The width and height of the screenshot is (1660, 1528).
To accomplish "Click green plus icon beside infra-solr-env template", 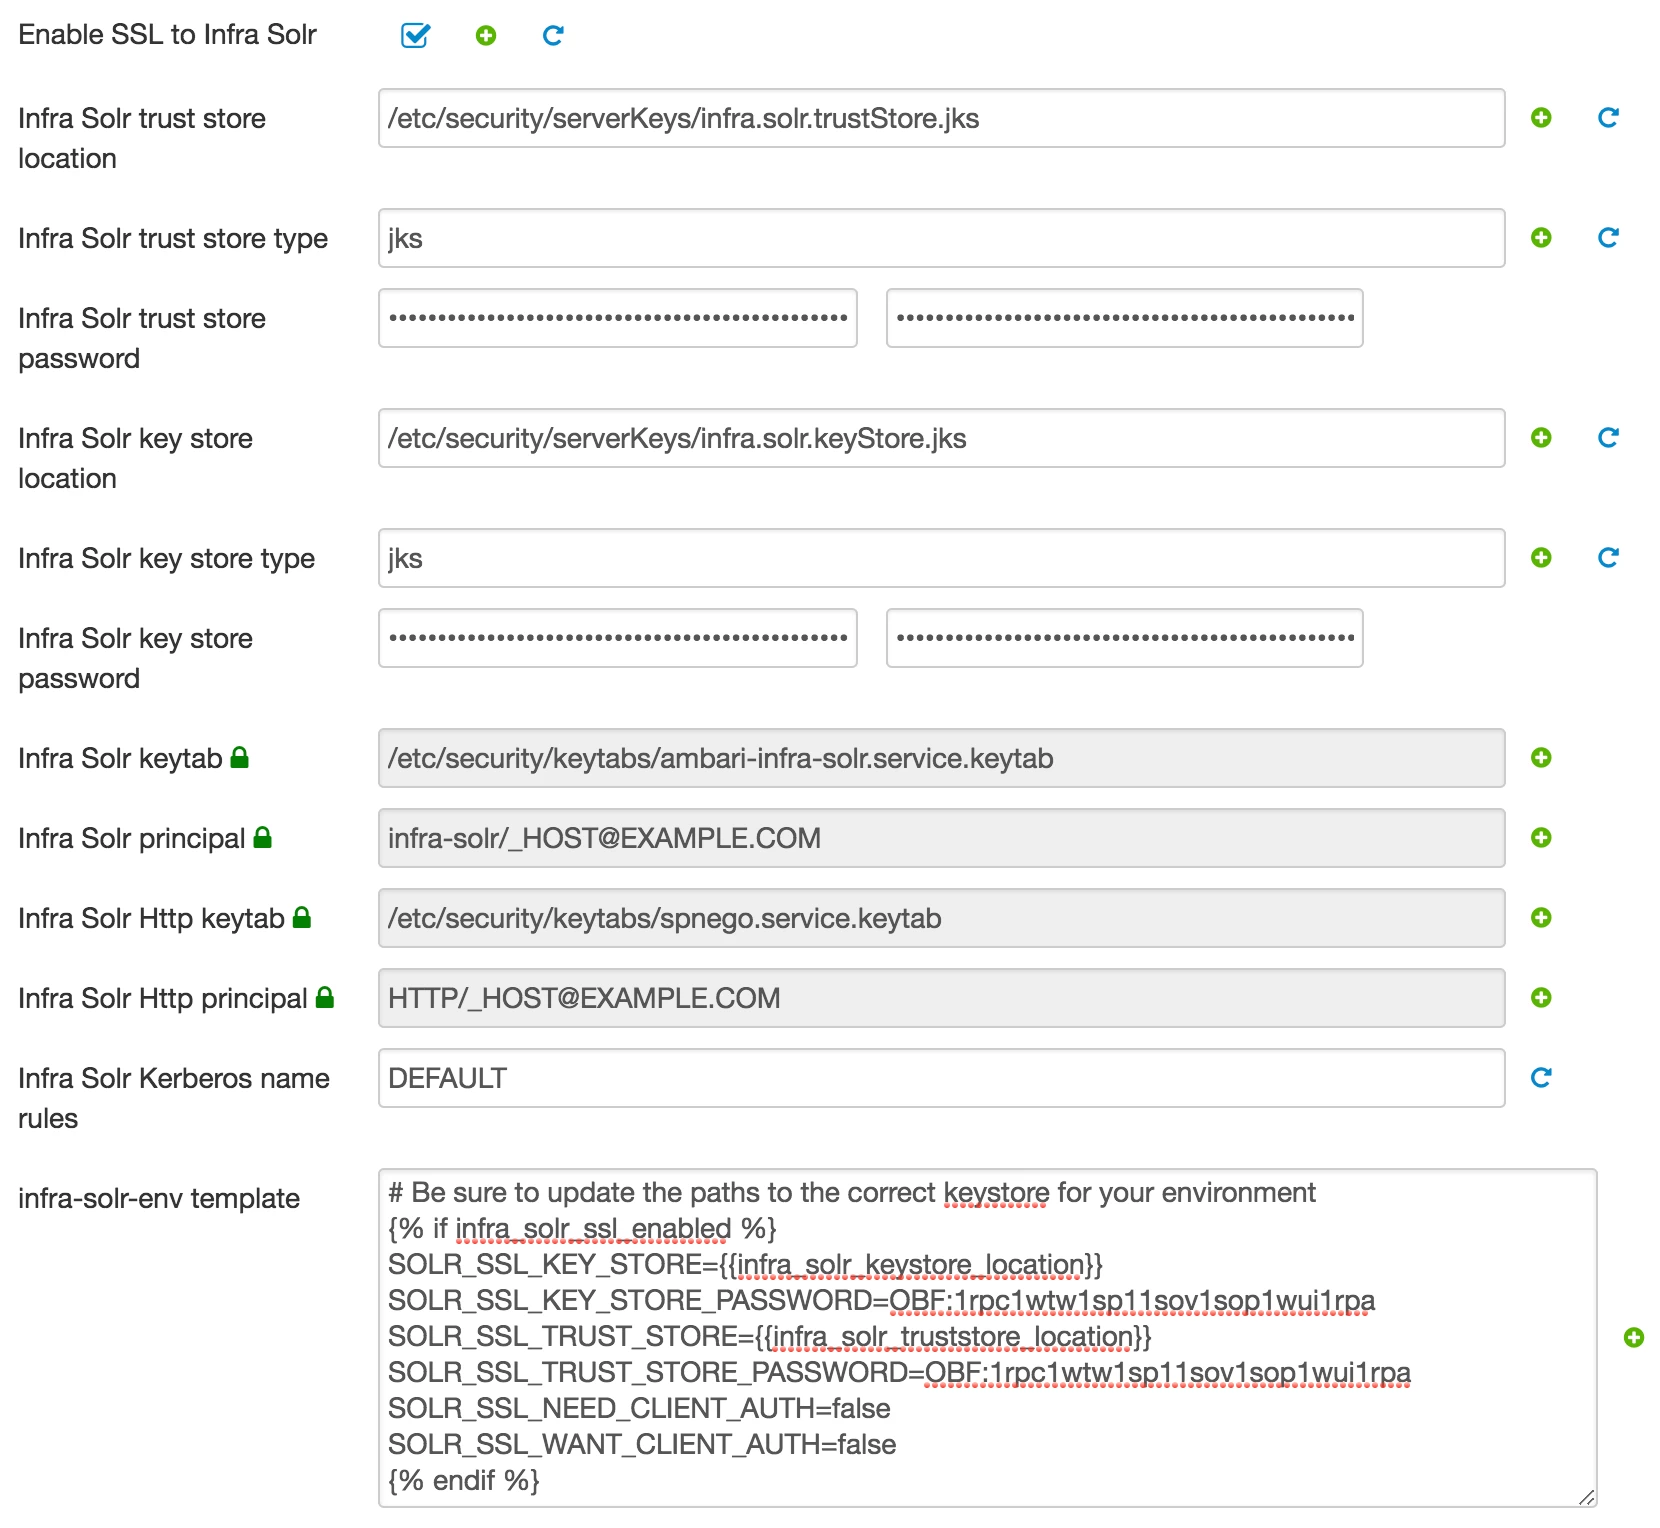I will click(1634, 1338).
